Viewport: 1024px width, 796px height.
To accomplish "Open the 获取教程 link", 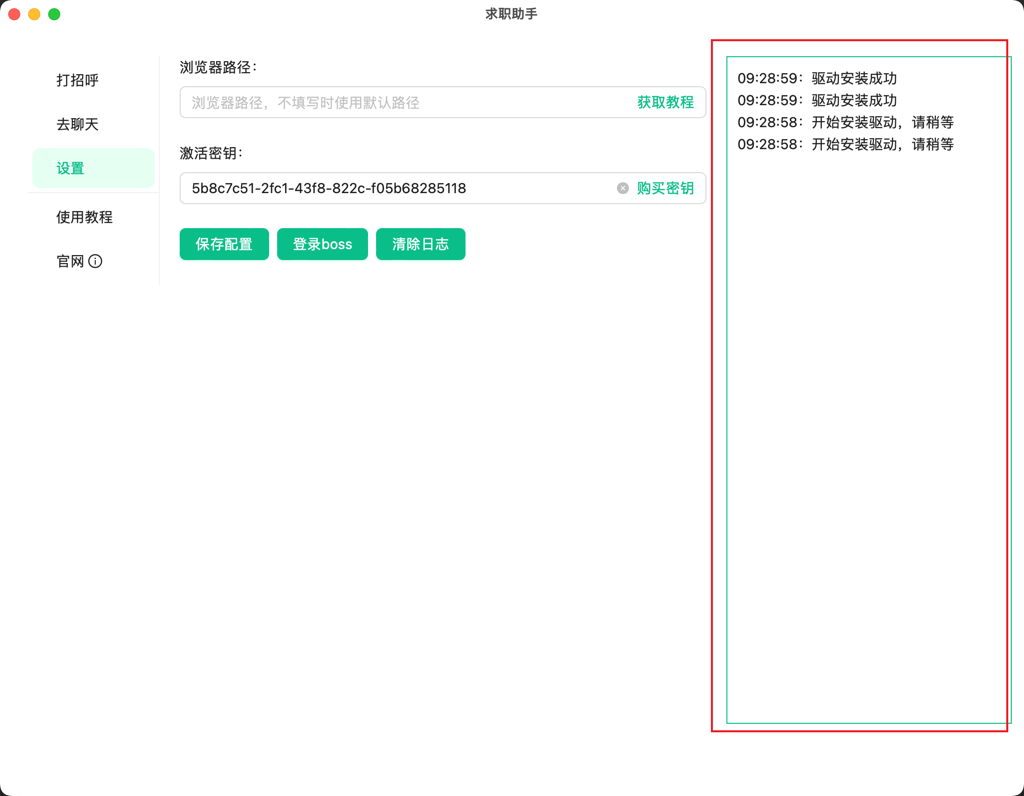I will [665, 102].
